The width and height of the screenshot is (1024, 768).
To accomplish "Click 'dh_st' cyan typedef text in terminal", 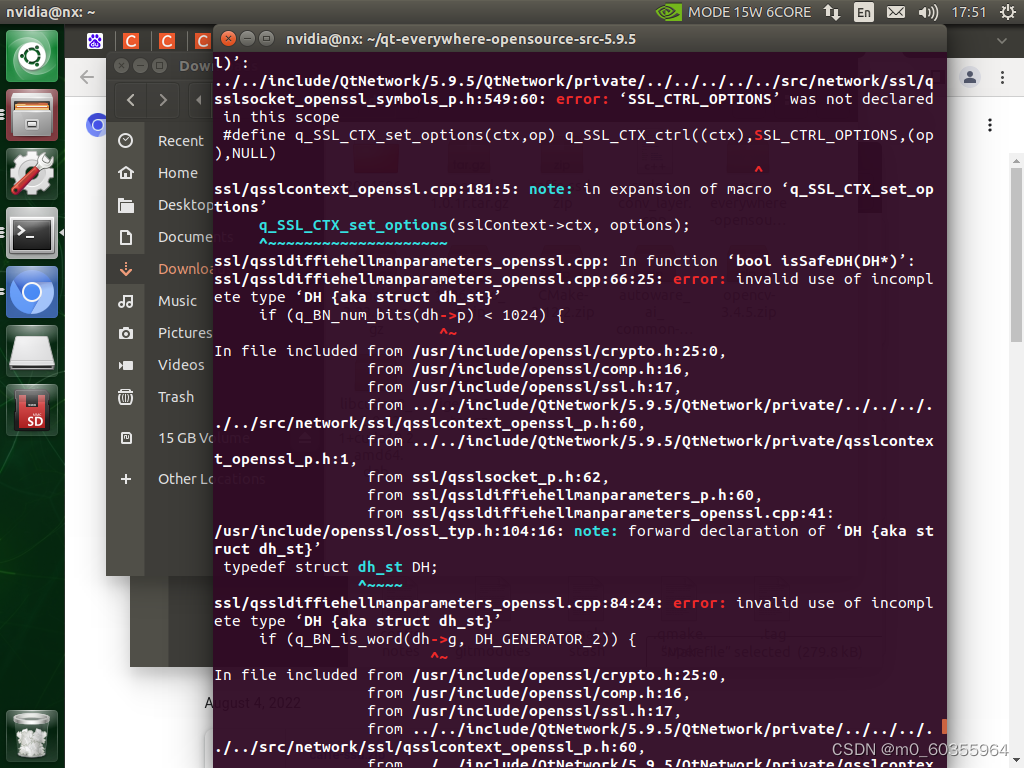I will pos(379,567).
